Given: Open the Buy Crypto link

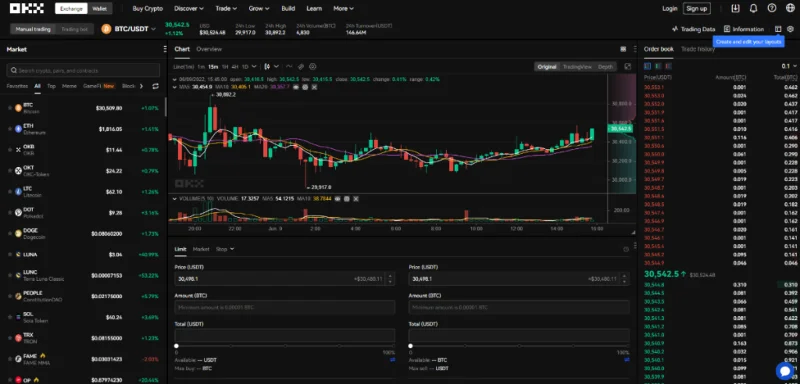Looking at the screenshot, I should [147, 8].
